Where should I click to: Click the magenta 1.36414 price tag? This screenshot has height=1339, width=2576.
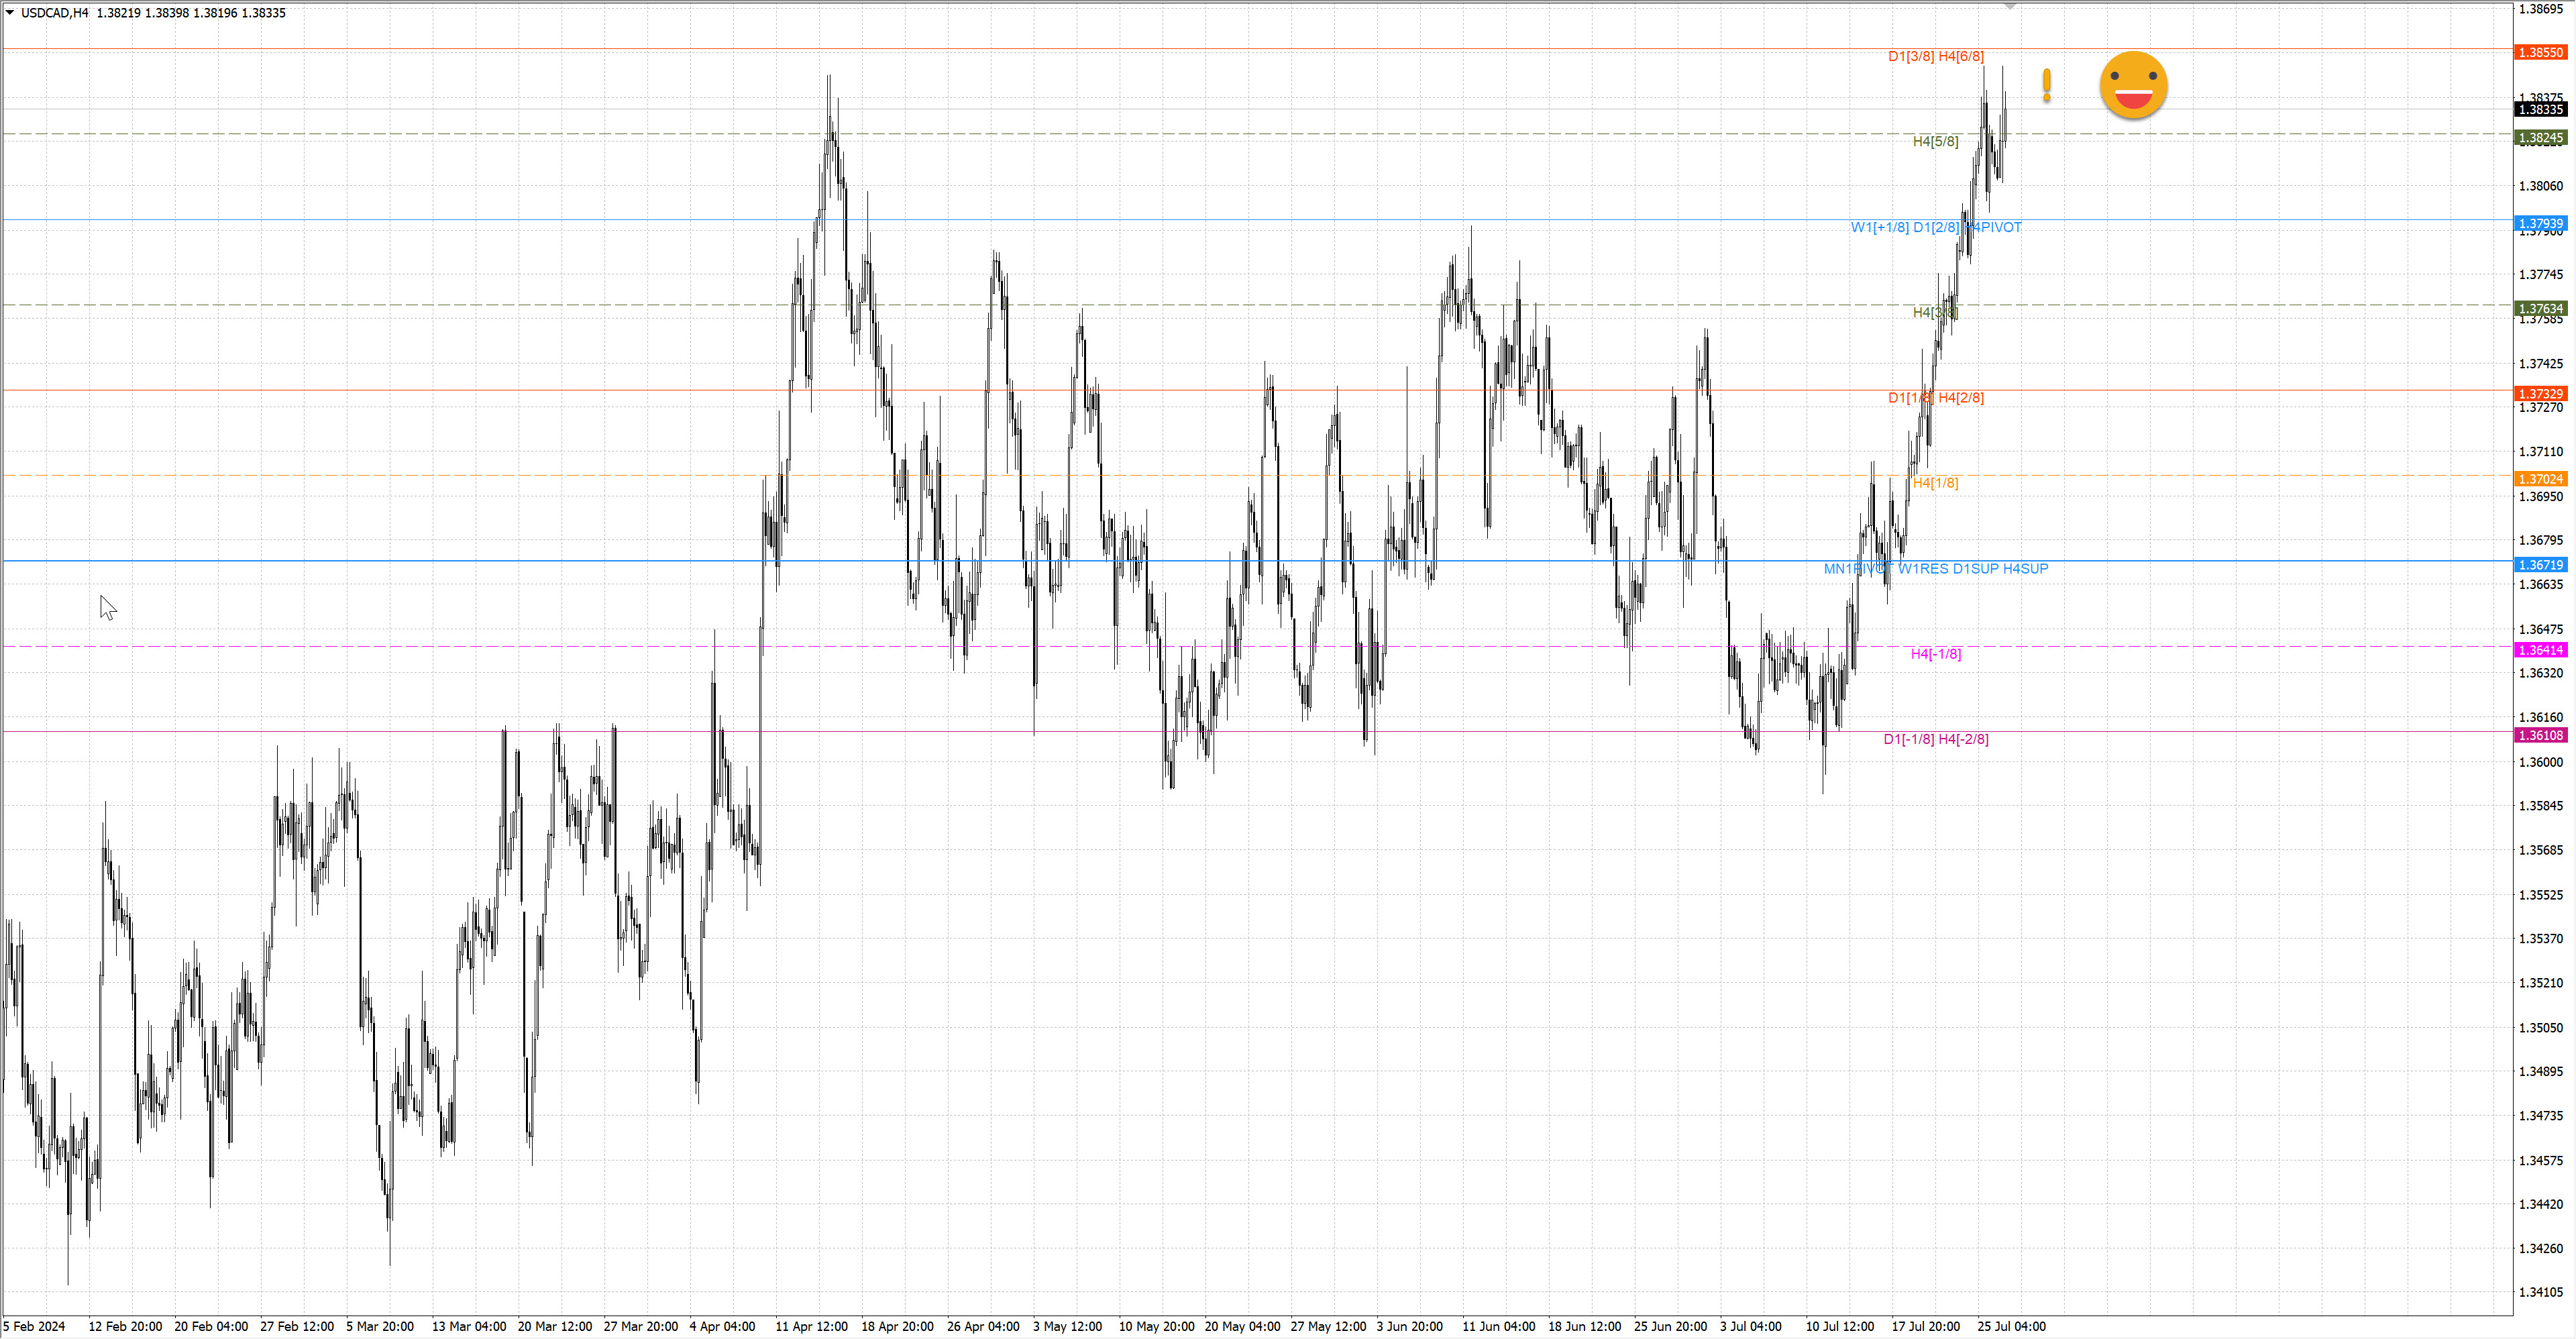(2540, 650)
